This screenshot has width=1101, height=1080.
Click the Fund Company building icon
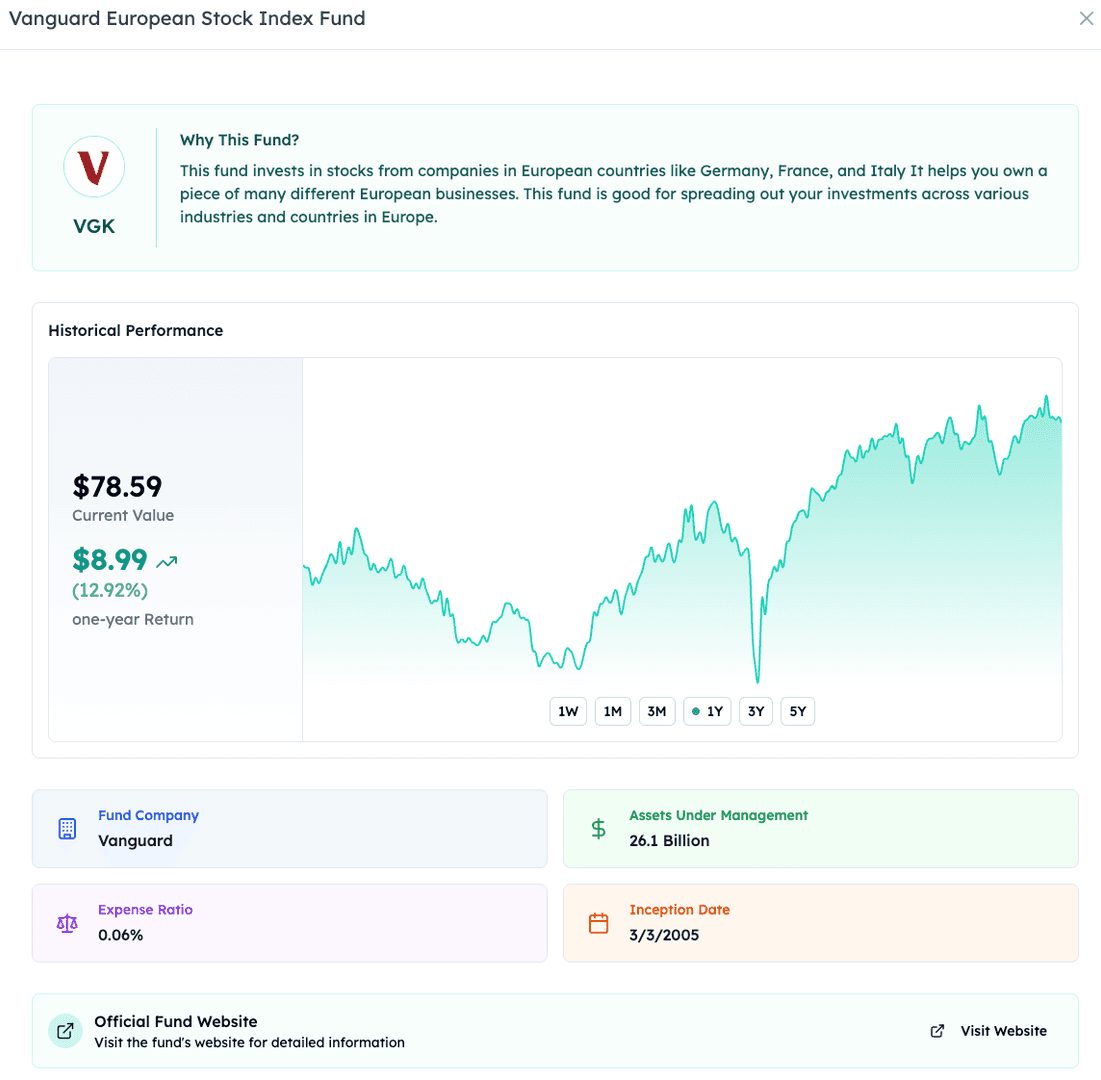[x=67, y=828]
